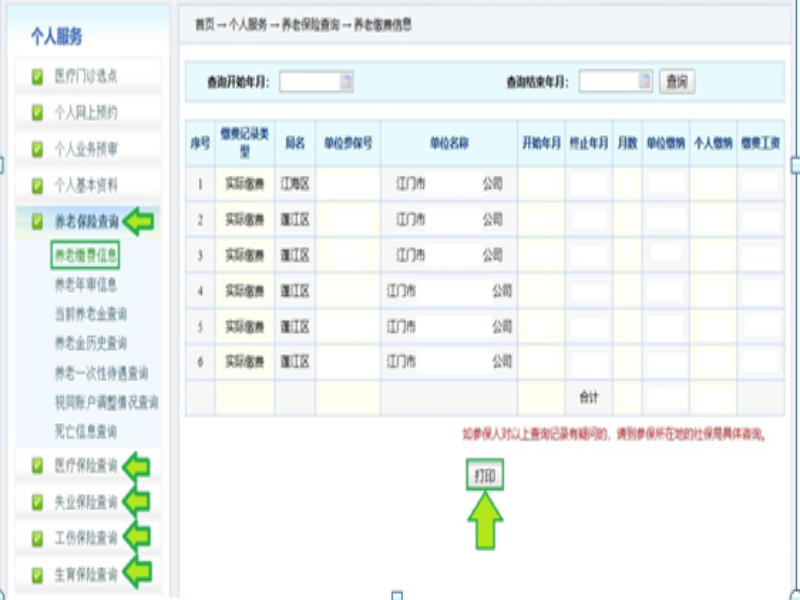Go to 养老保险查询 in breadcrumb

pos(311,24)
